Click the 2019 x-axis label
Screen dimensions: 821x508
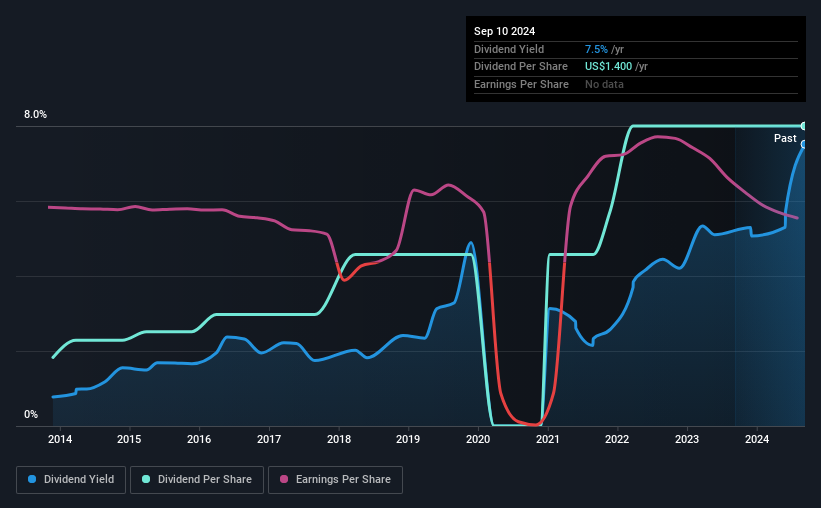tap(408, 439)
